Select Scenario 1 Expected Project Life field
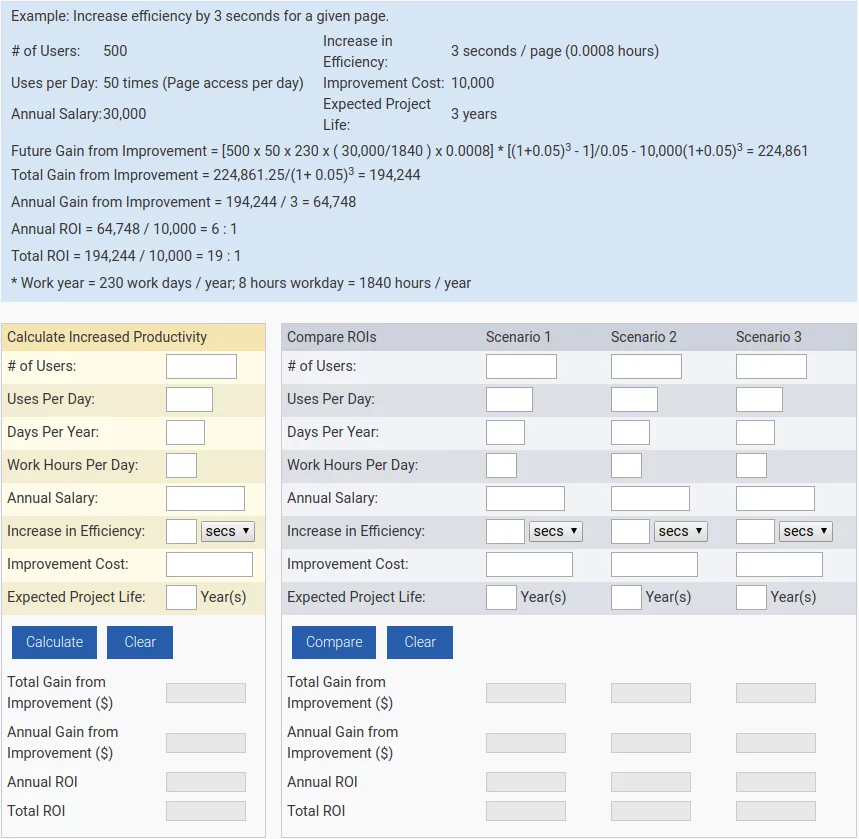Image resolution: width=859 pixels, height=839 pixels. pos(501,597)
